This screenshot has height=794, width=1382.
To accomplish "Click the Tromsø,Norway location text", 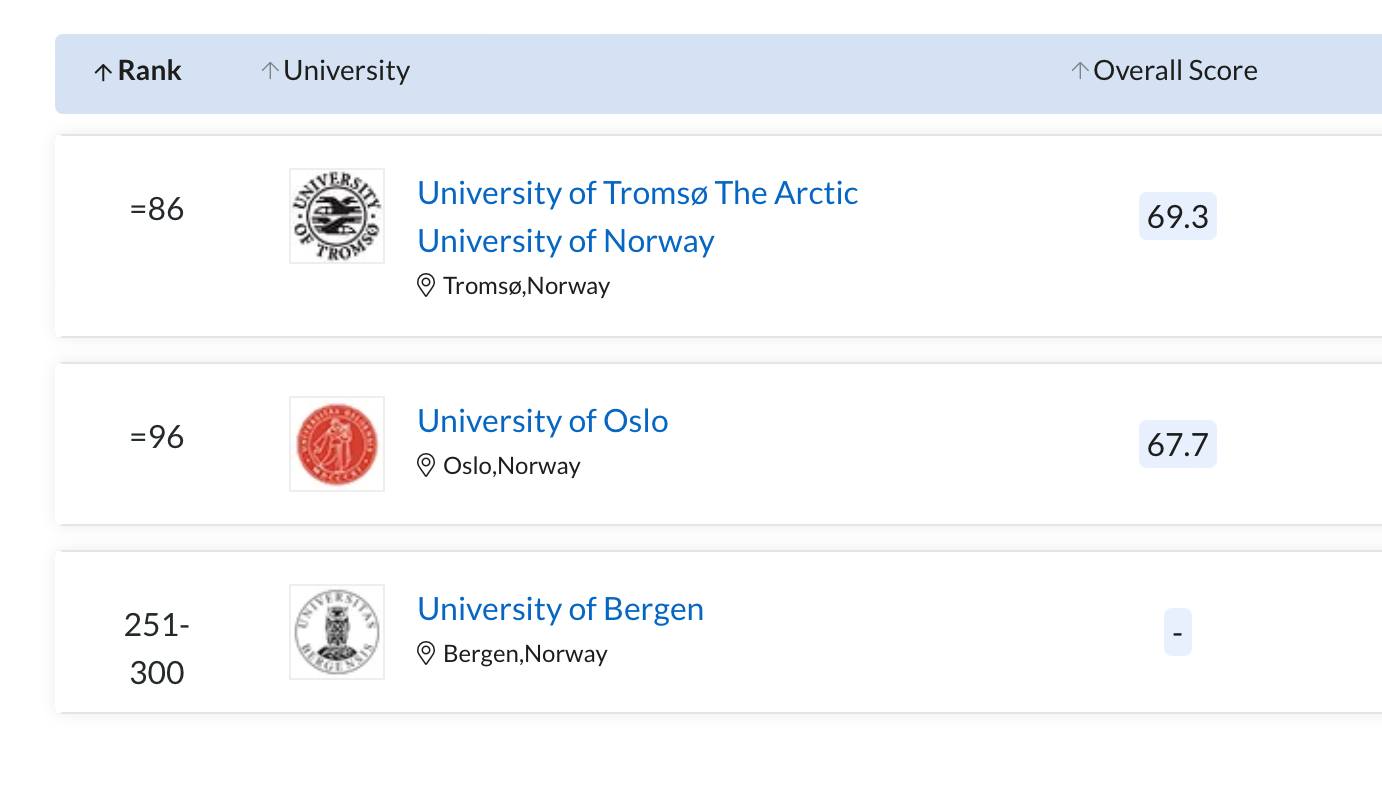I will [526, 286].
